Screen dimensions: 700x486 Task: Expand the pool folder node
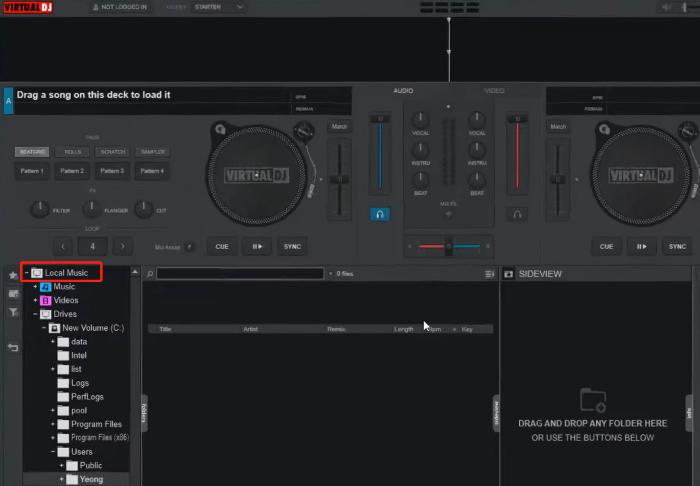53,411
